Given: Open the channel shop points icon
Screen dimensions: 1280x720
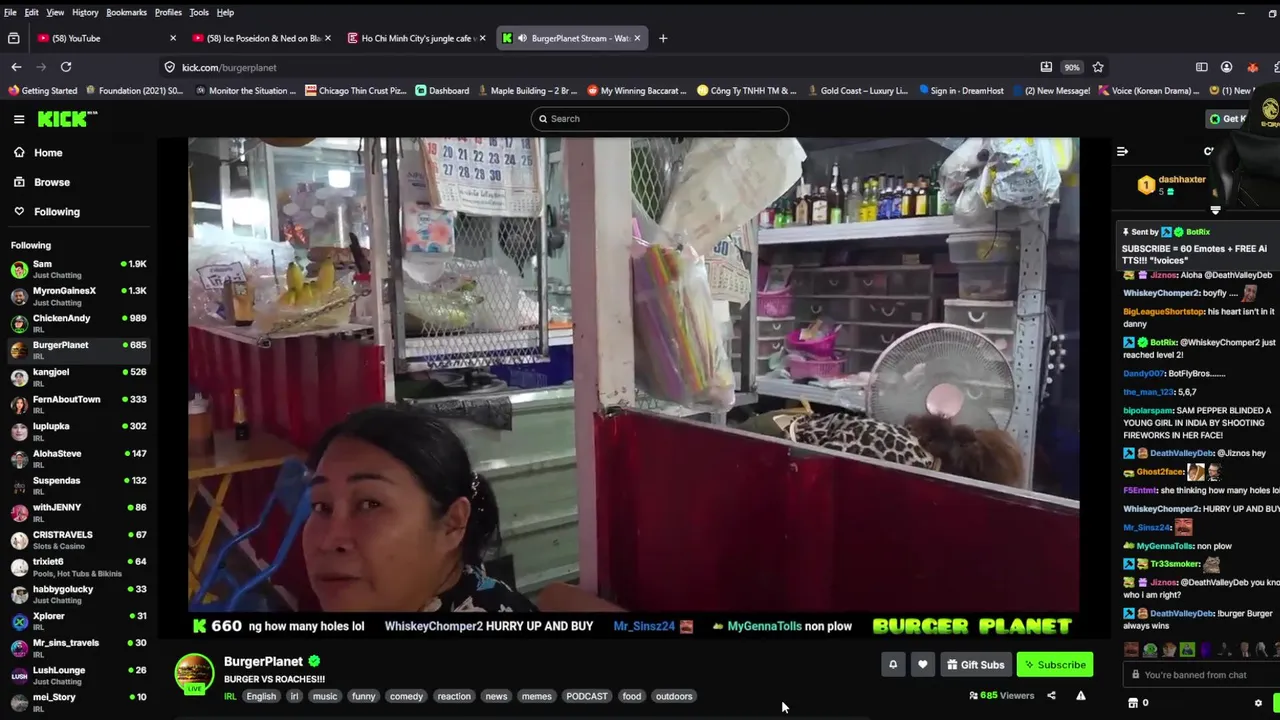Looking at the screenshot, I should [x=1133, y=703].
